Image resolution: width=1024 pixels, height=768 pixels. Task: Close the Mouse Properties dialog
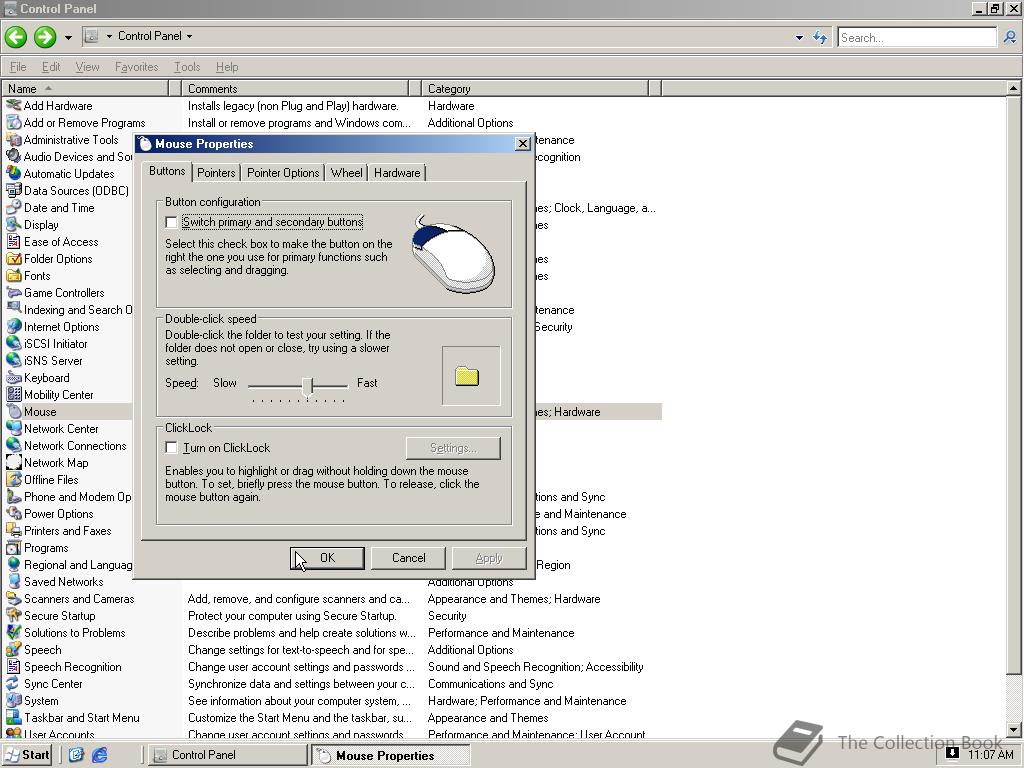point(522,144)
